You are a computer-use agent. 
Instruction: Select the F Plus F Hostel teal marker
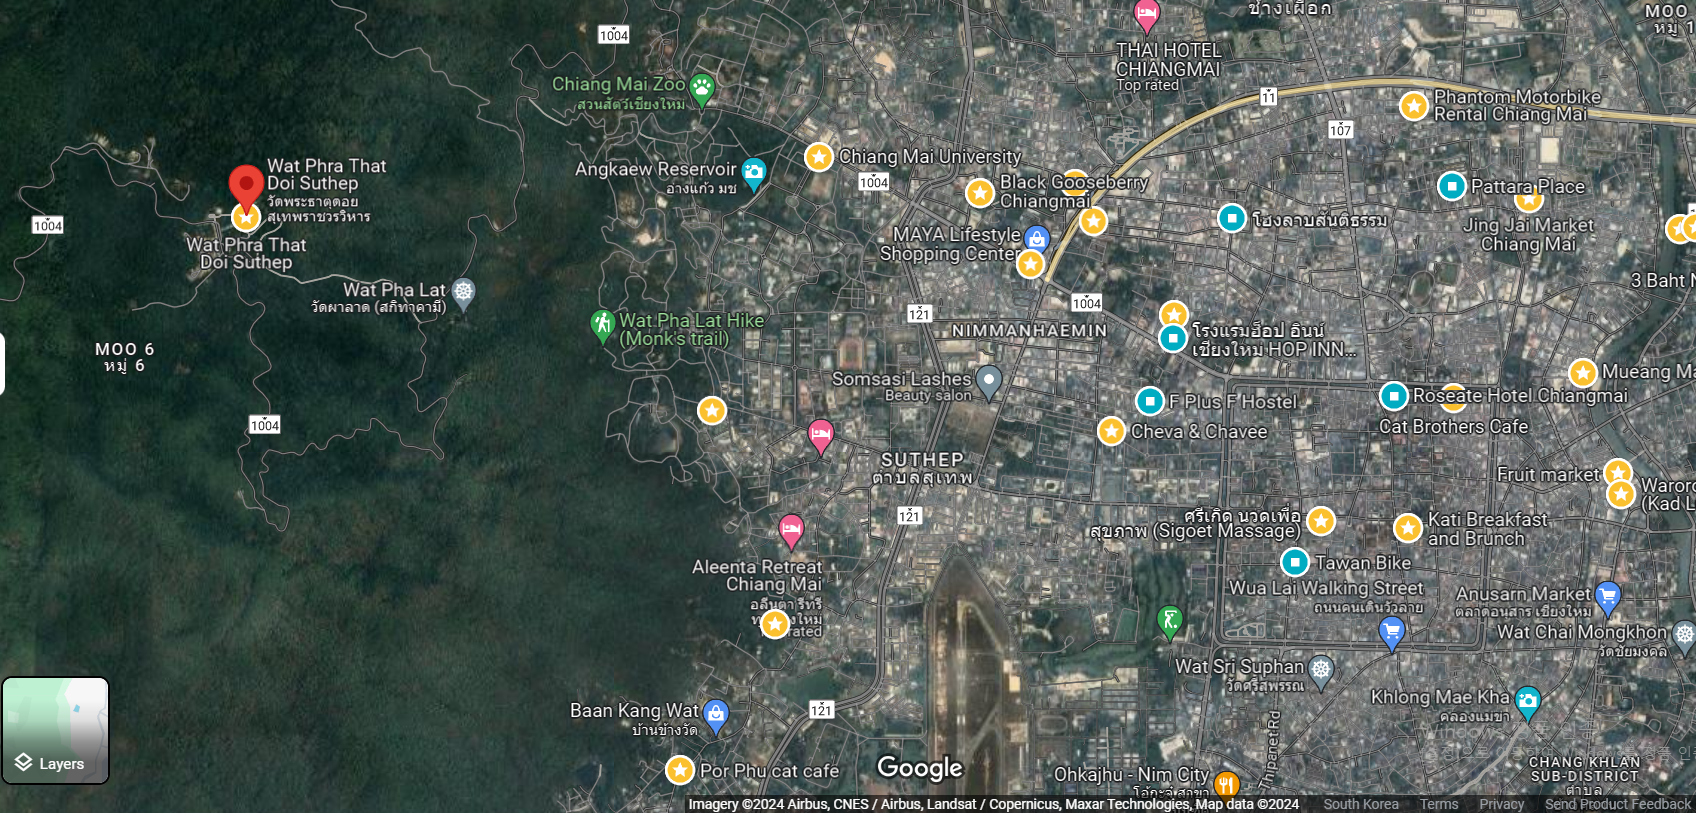click(x=1150, y=401)
